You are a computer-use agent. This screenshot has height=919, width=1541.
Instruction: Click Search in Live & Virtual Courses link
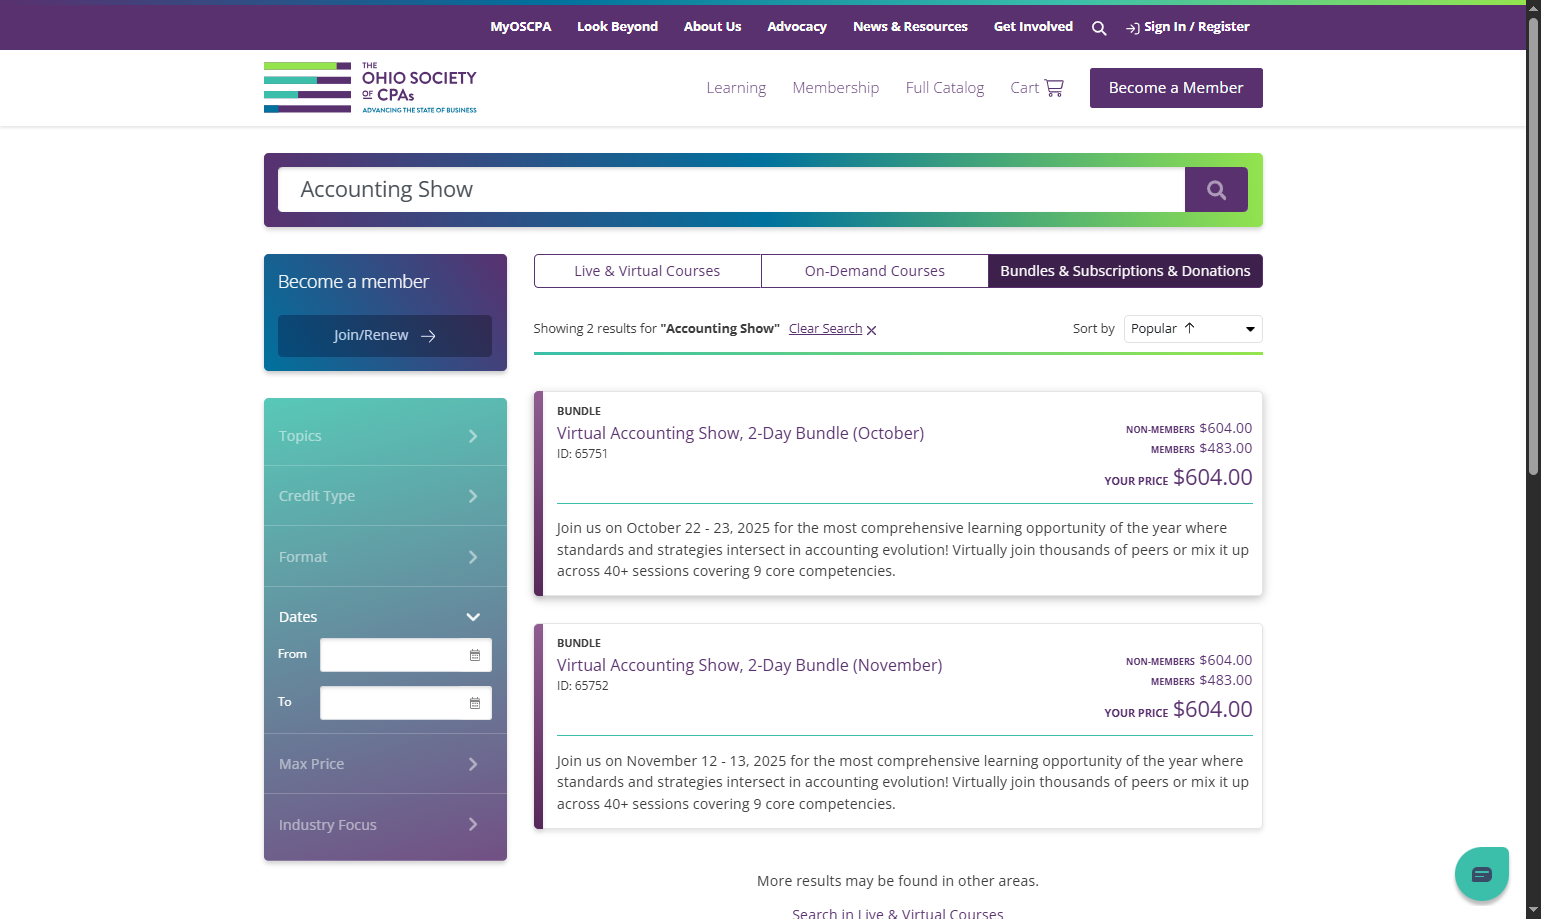(x=897, y=912)
